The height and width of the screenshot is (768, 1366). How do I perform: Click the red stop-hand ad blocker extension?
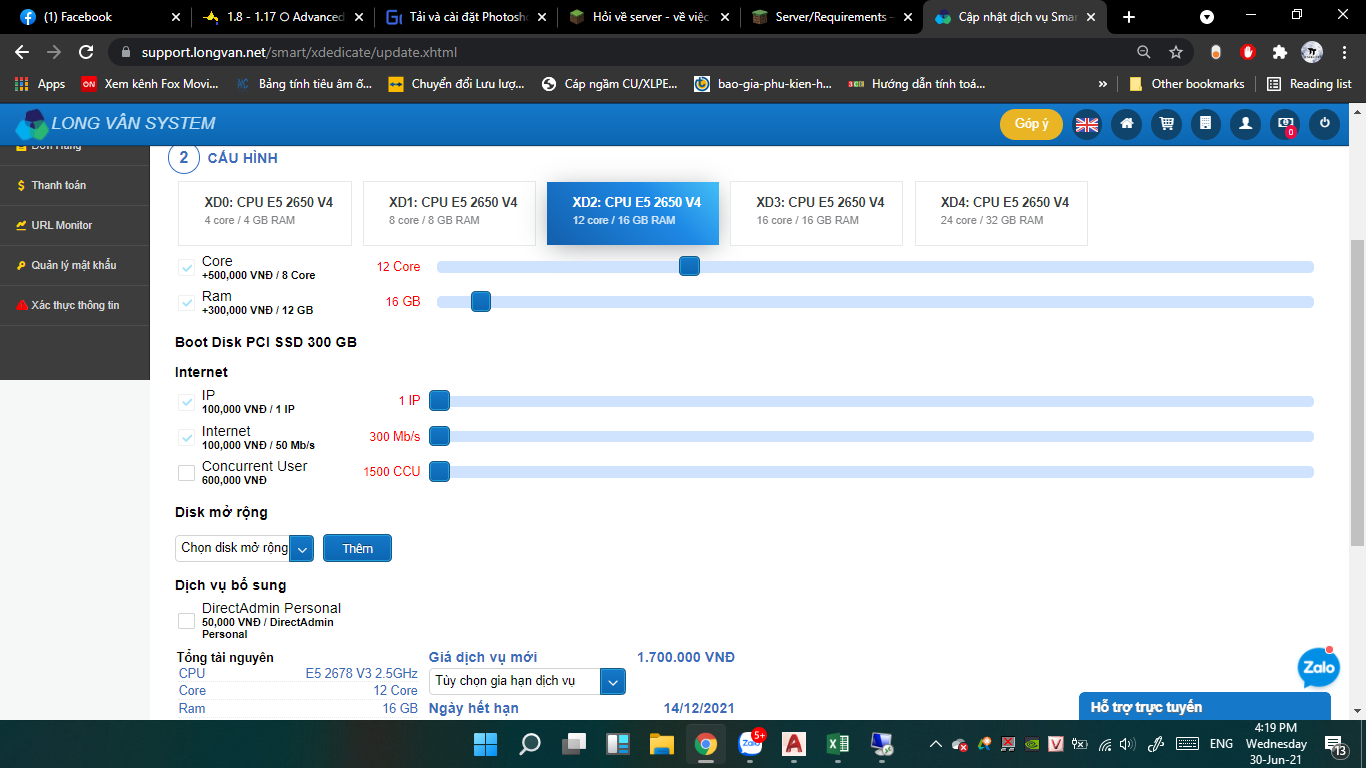tap(1247, 52)
